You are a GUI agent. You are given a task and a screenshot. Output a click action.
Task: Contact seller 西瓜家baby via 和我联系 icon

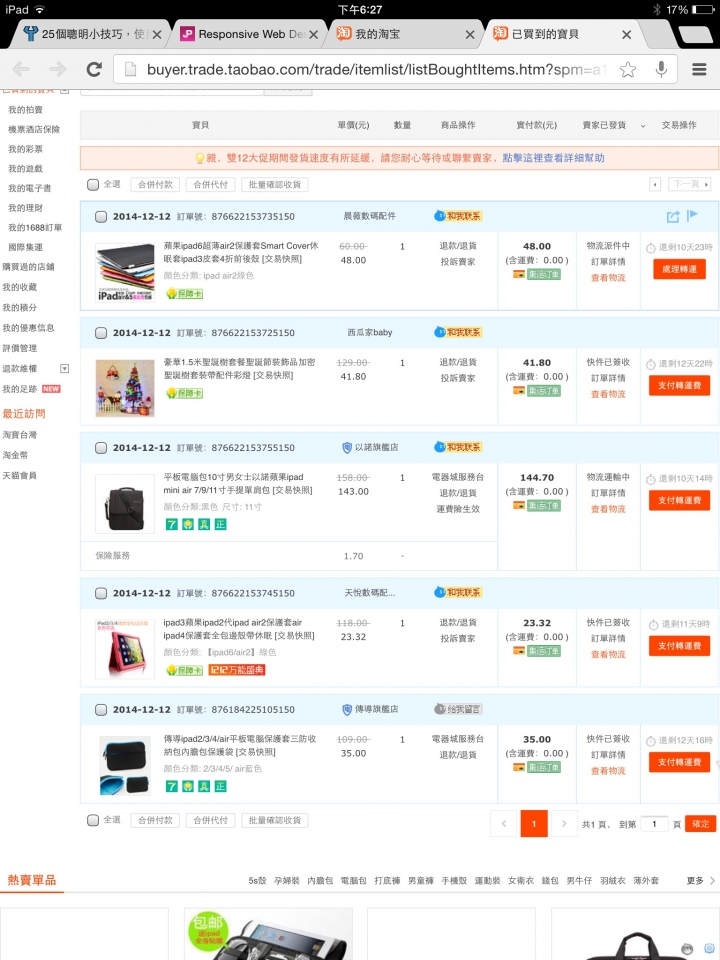point(458,332)
